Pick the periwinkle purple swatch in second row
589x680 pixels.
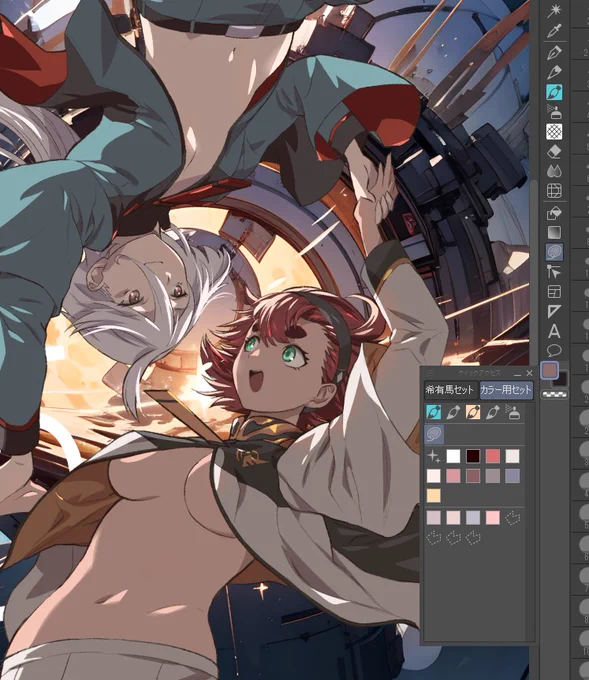point(512,476)
